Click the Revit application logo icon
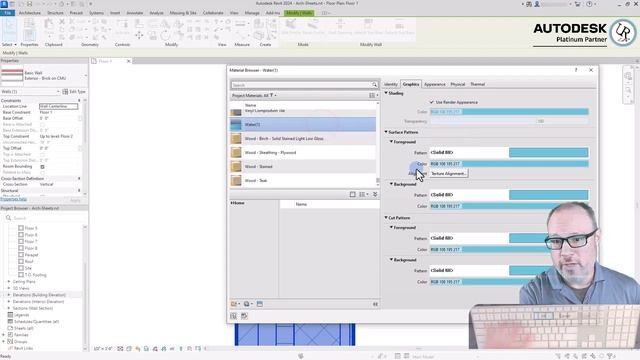Screen dimensions: 640x360 [4, 4]
